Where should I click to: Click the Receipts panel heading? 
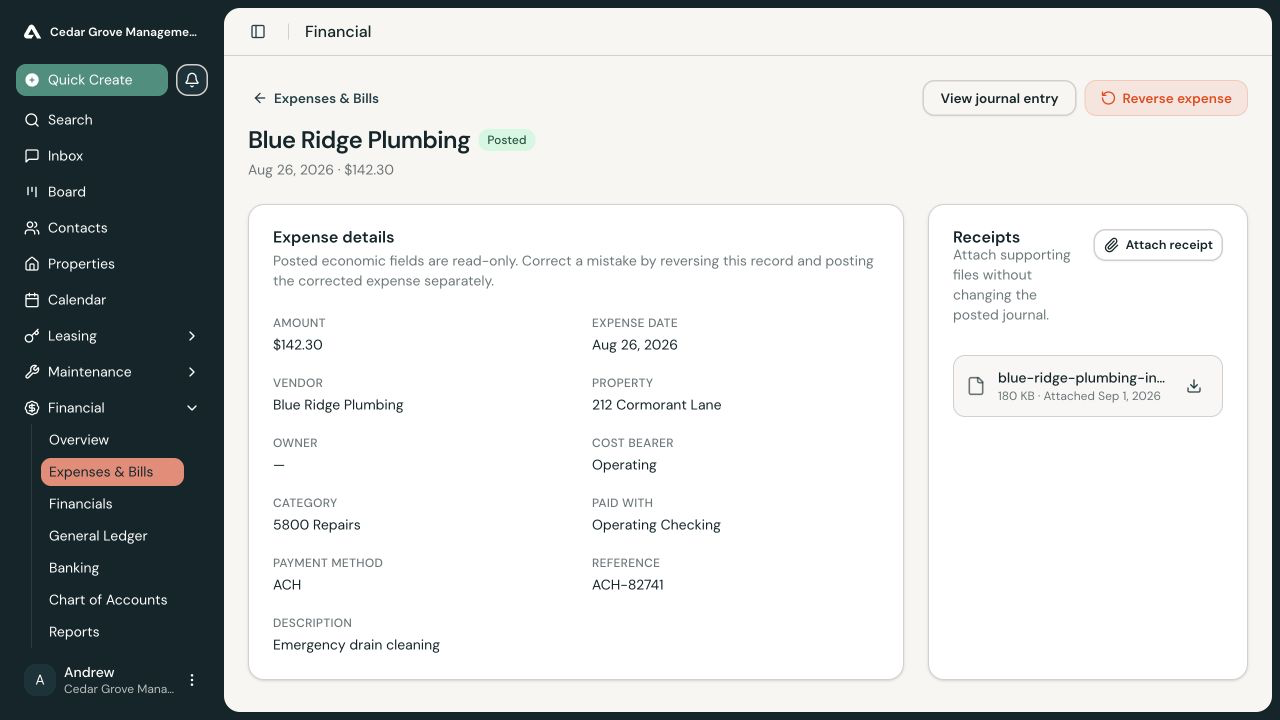coord(986,237)
